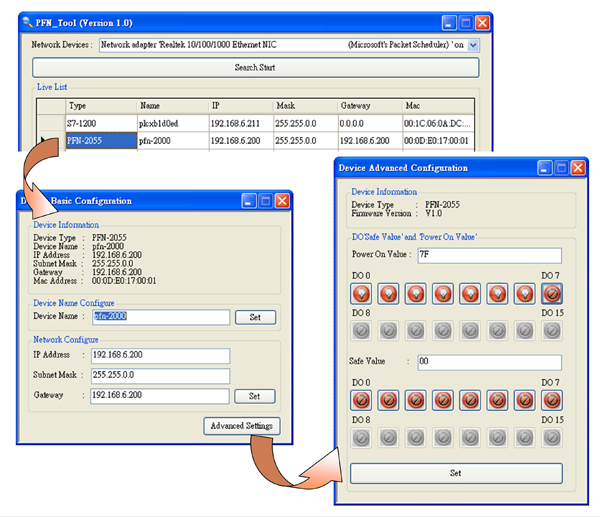Focus the Gateway input field
This screenshot has width=600, height=517.
pos(160,396)
